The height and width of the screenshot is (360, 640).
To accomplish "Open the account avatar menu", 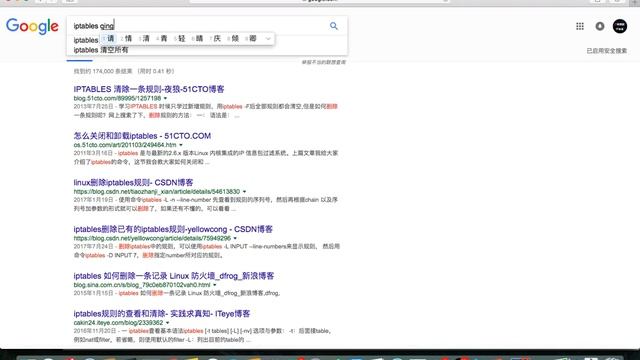I will (x=620, y=26).
